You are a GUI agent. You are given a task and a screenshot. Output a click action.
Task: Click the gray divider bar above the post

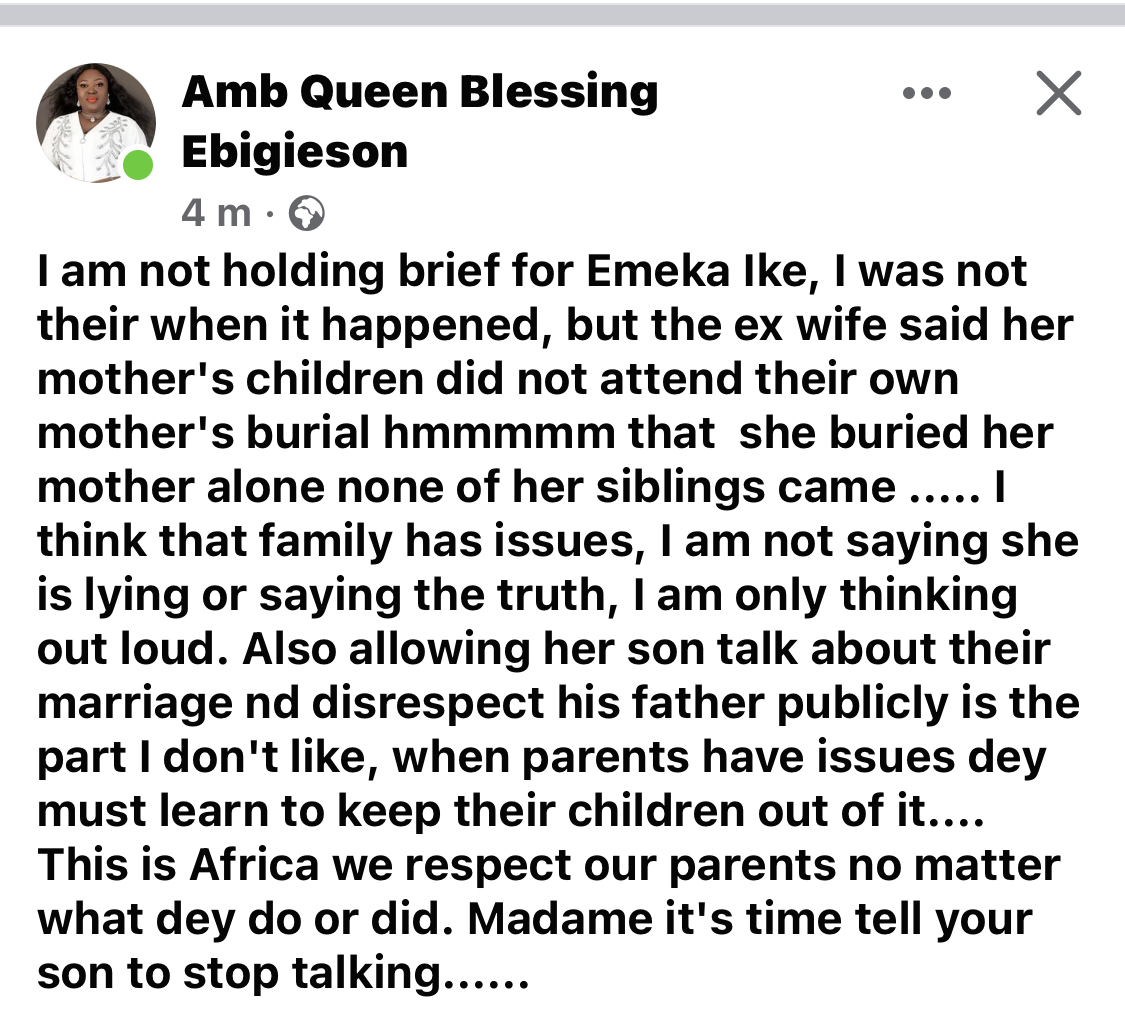562,14
